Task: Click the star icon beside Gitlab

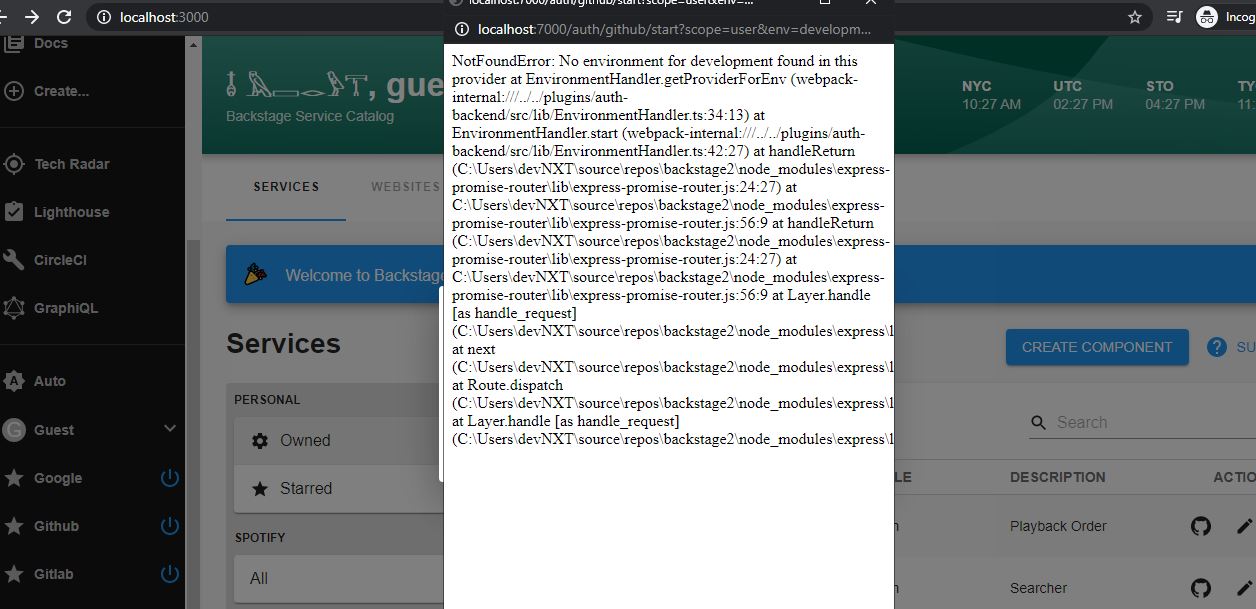Action: 14,574
